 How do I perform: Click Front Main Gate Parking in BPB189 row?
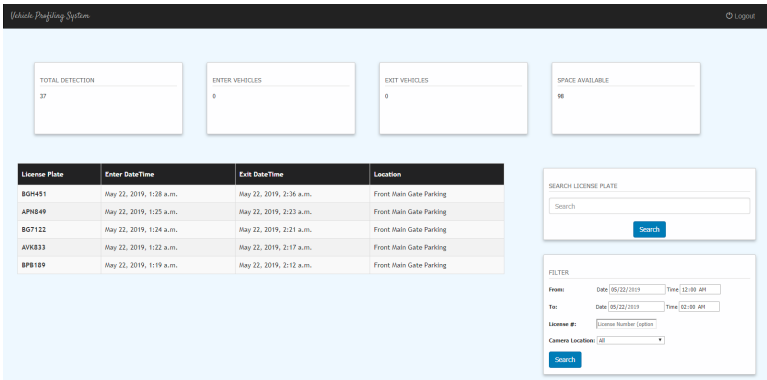[x=410, y=265]
